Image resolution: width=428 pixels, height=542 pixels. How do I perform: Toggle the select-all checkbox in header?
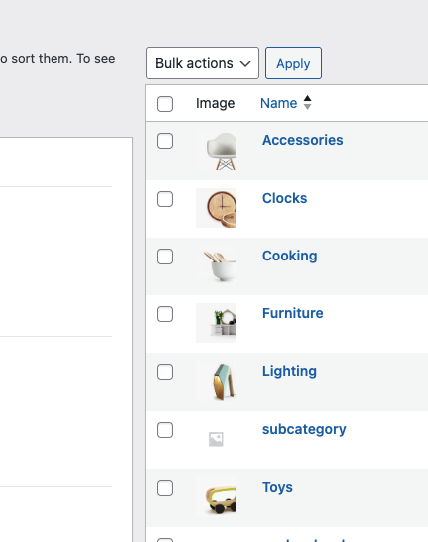click(x=165, y=104)
